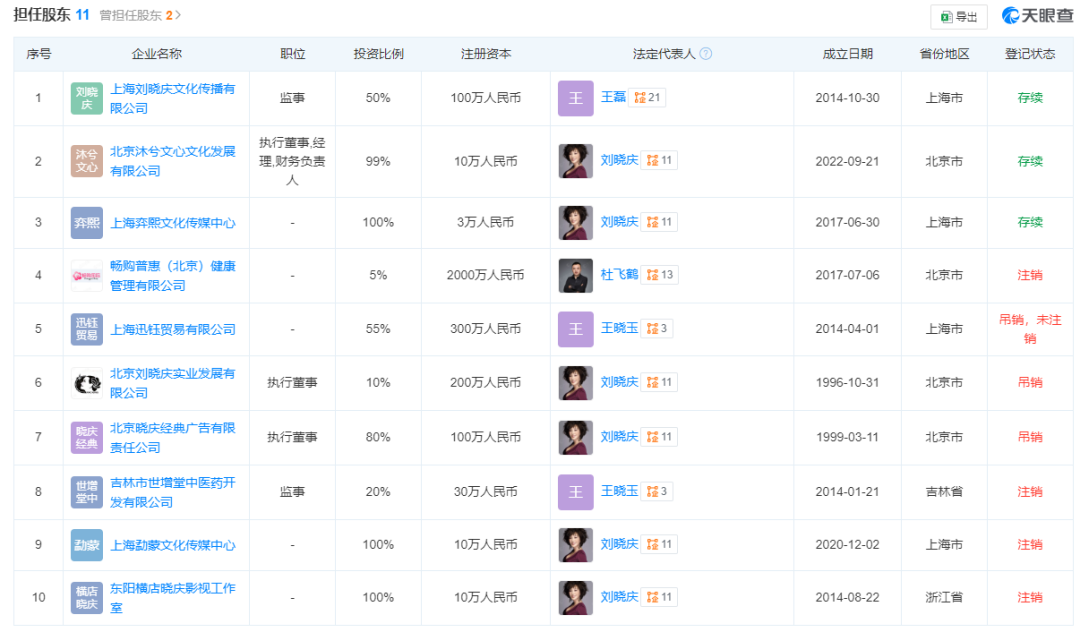Click the 北京晓庆经典广告 logo icon
1080x632 pixels.
point(87,437)
